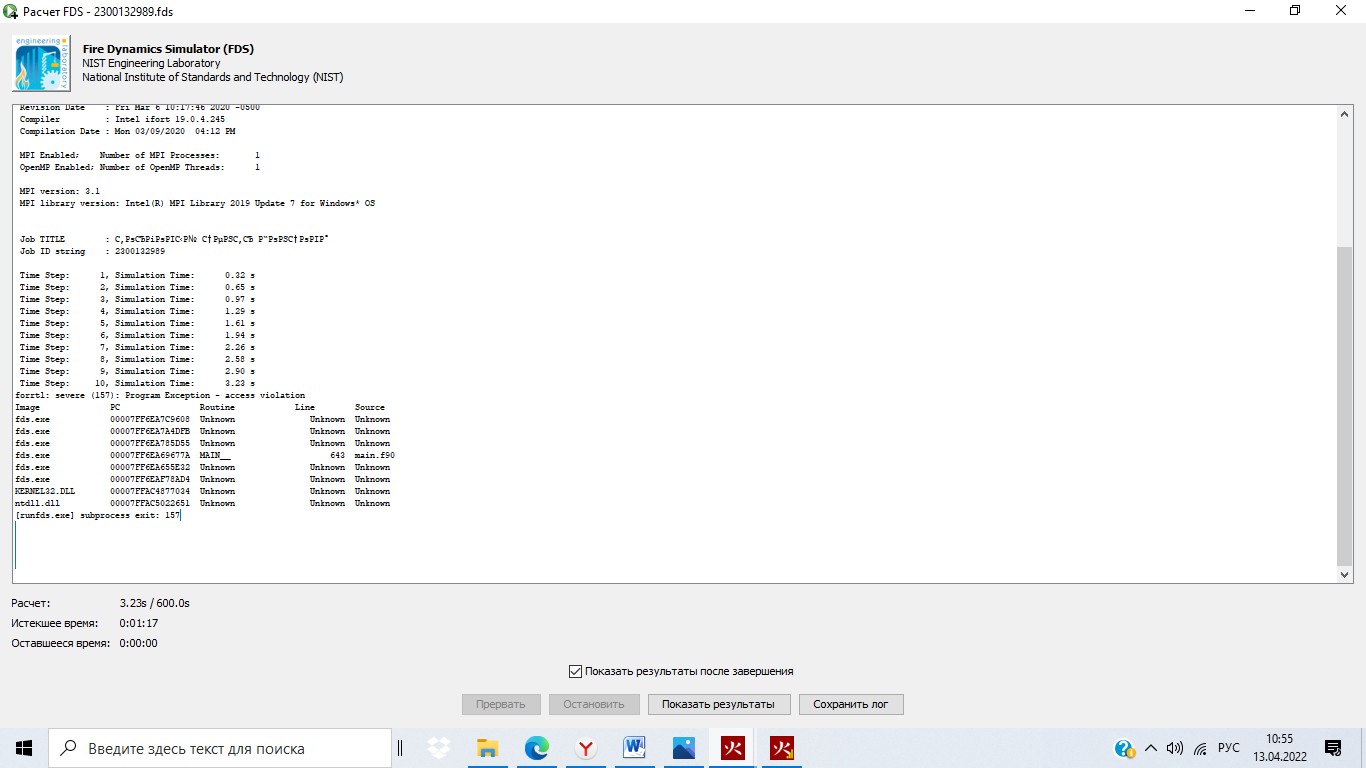The width and height of the screenshot is (1366, 768).
Task: Switch the 'РУС' input language indicator
Action: point(1229,748)
